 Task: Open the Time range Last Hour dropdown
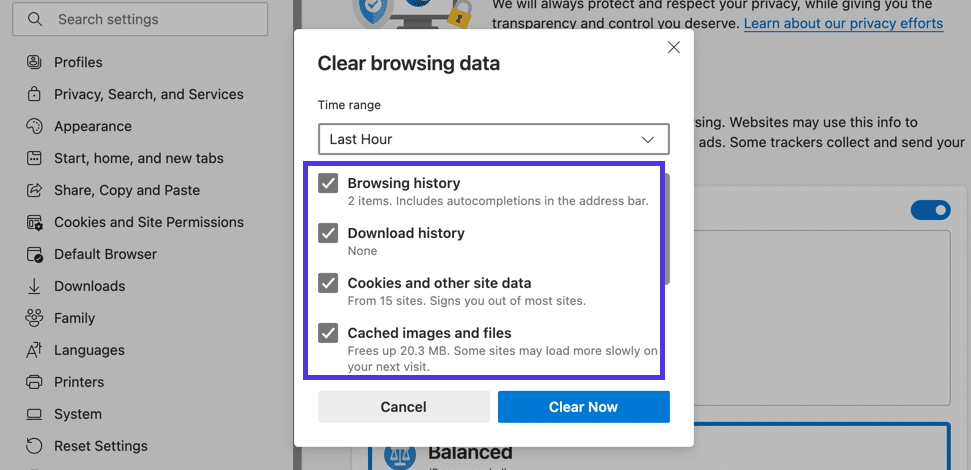point(494,139)
